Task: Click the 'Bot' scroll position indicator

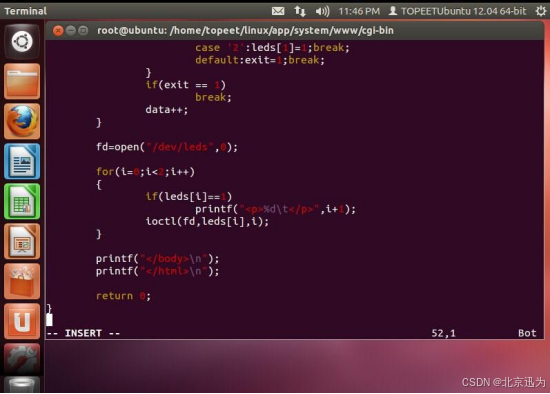Action: click(527, 333)
